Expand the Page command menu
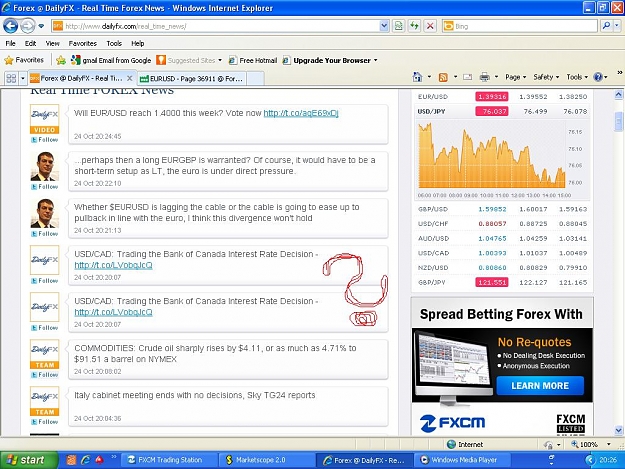 pos(515,77)
